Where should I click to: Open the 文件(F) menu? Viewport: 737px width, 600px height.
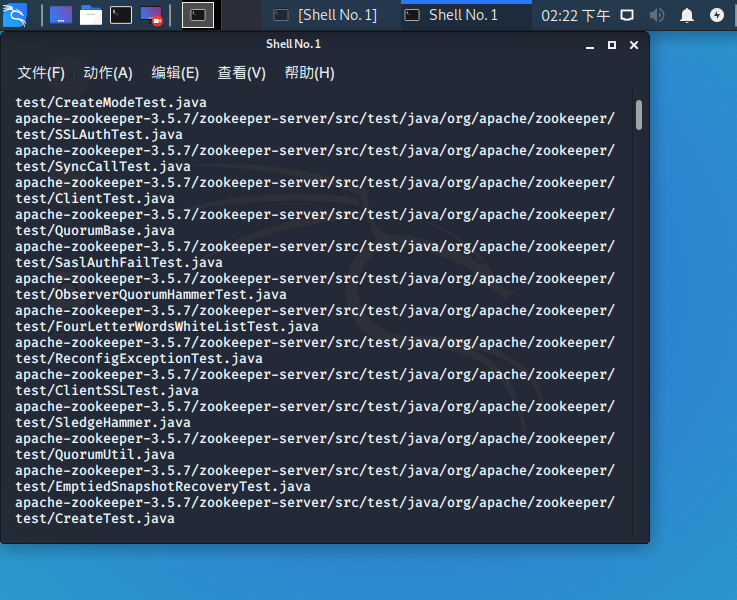(x=41, y=73)
